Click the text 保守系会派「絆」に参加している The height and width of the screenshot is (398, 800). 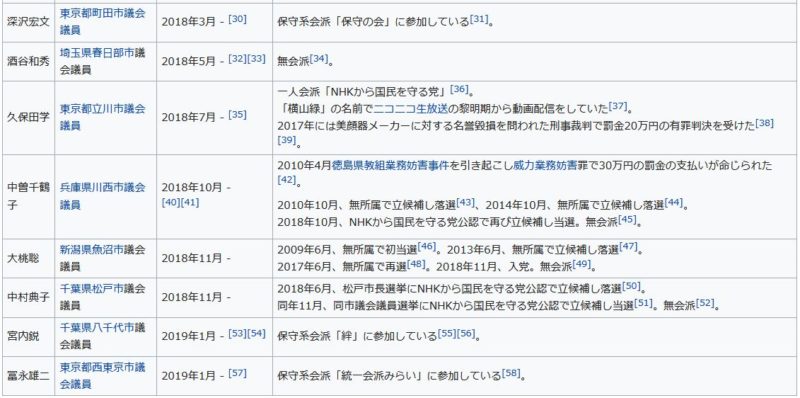click(357, 337)
